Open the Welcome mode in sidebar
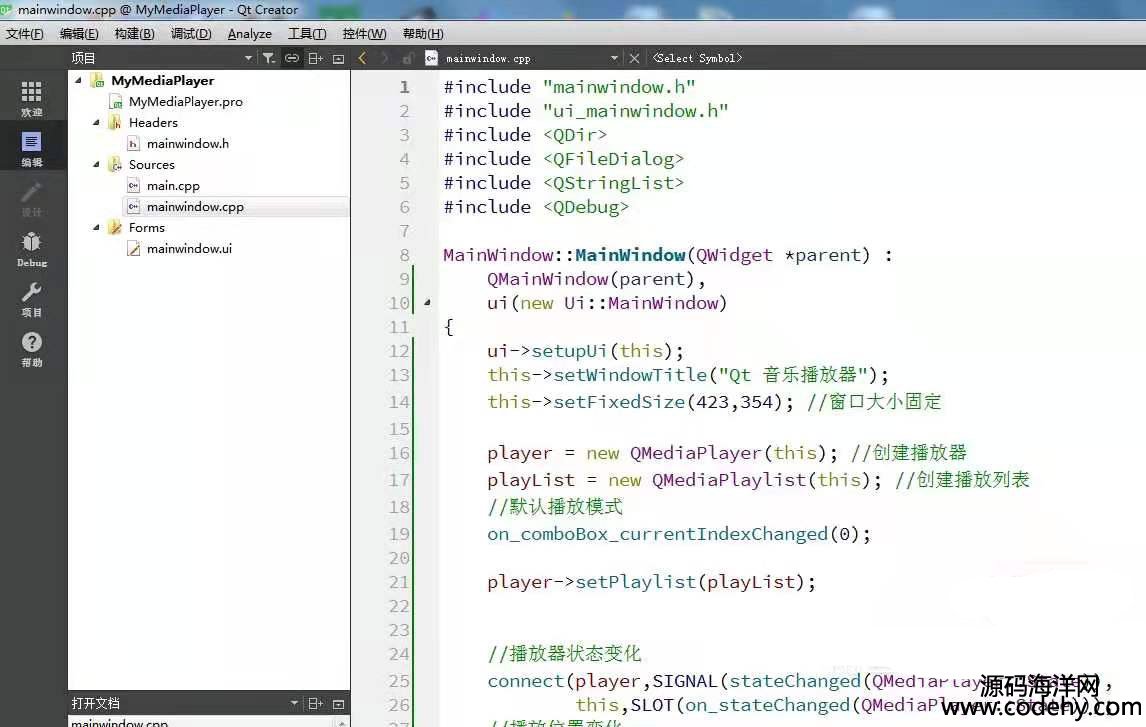1146x727 pixels. (x=31, y=98)
